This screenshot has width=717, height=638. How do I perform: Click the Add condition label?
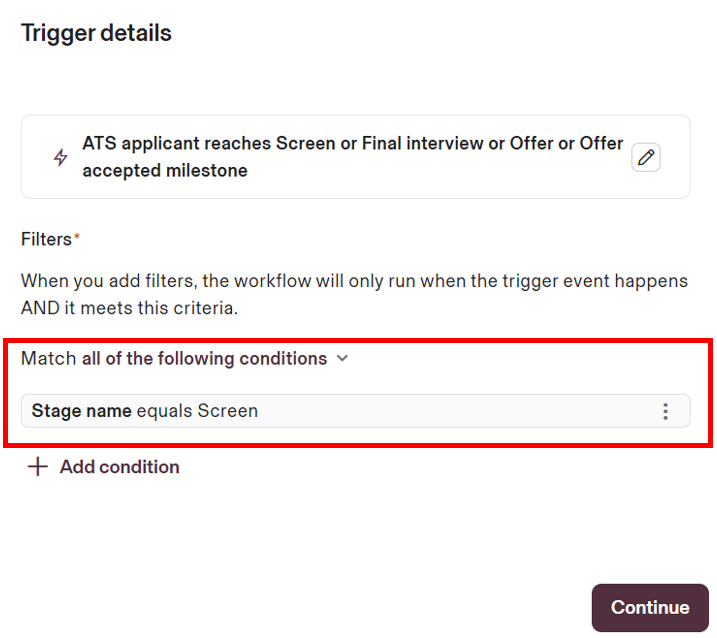(119, 467)
